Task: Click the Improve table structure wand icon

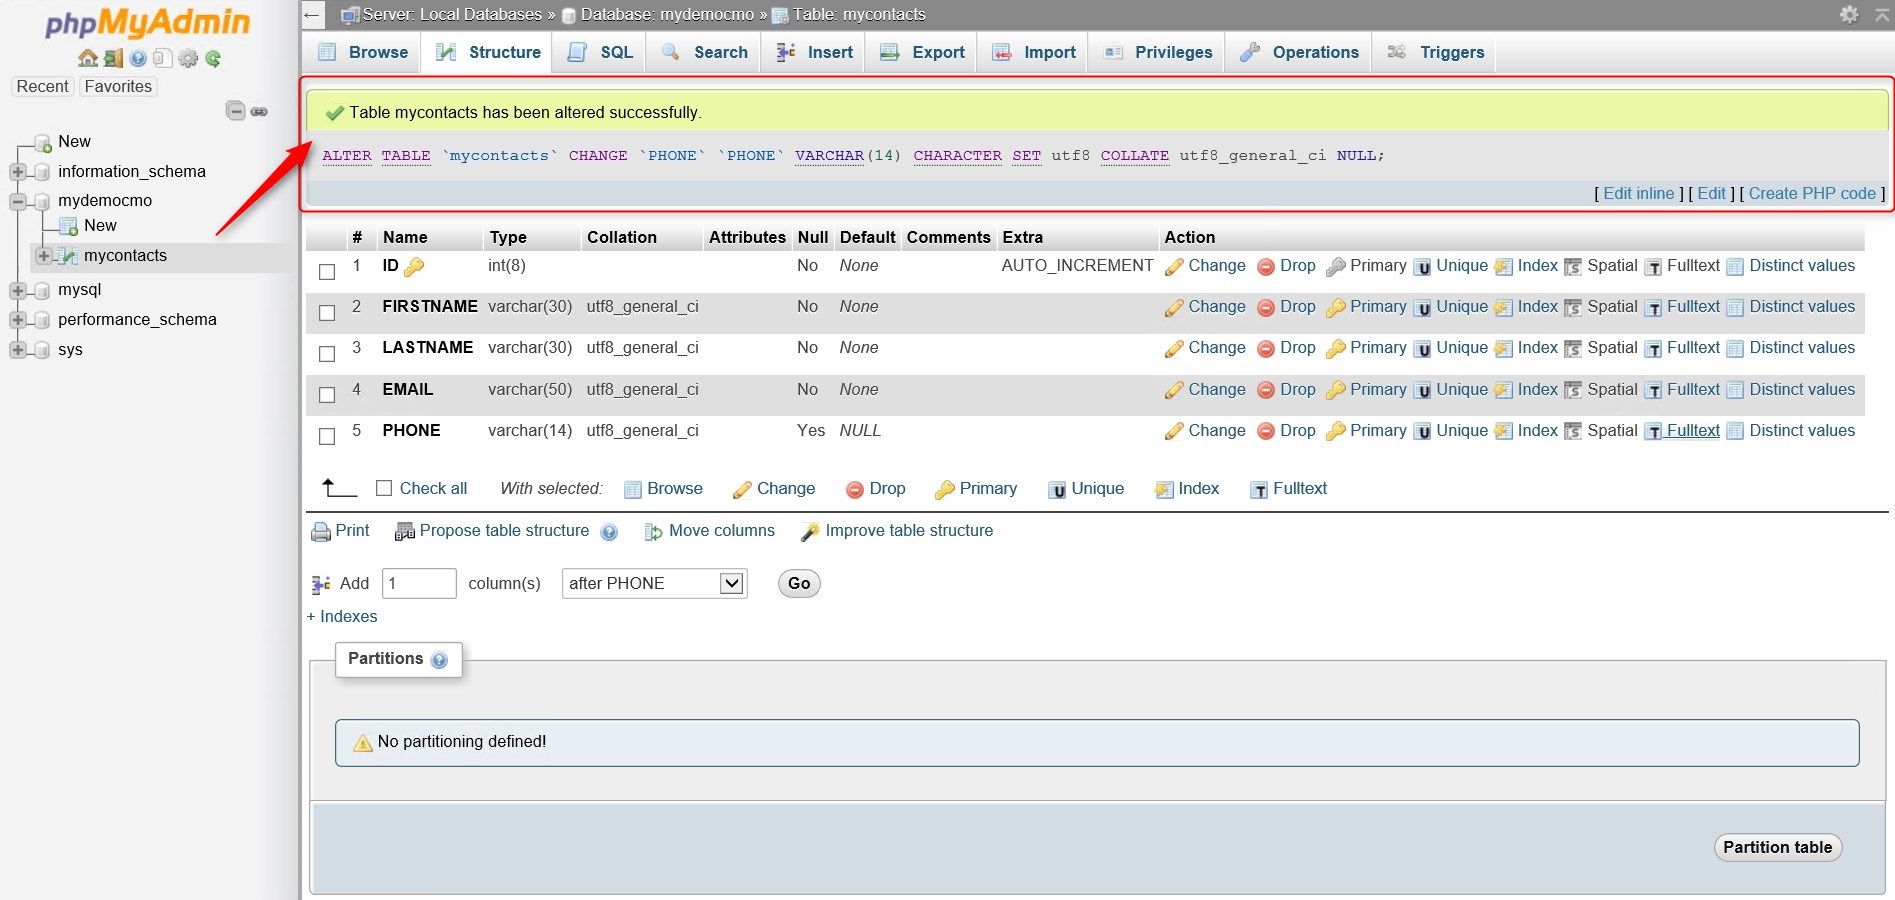Action: (811, 530)
